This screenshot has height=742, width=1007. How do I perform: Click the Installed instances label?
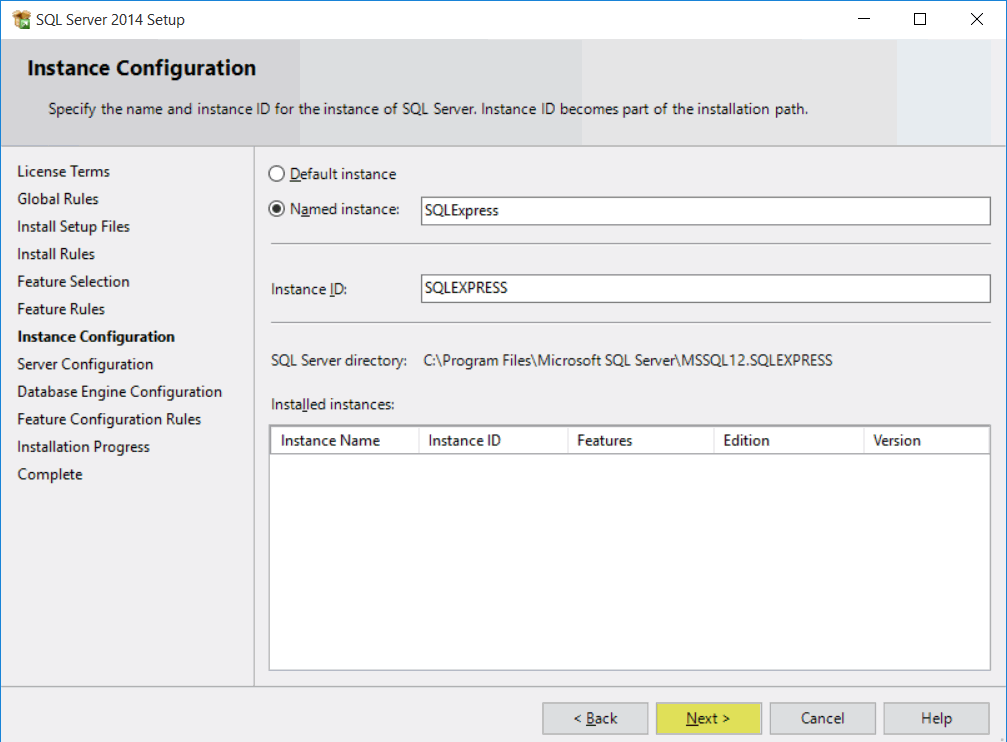tap(333, 404)
